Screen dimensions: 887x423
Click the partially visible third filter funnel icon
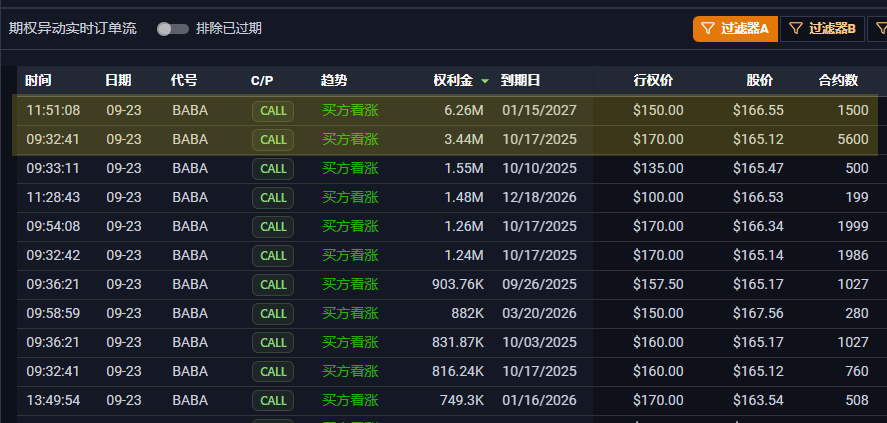tap(879, 29)
